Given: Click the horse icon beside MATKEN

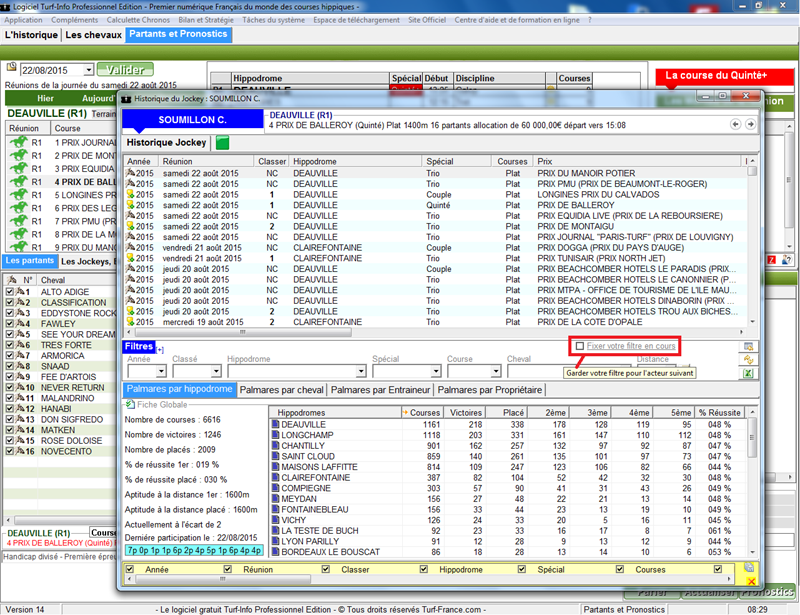Looking at the screenshot, I should click(20, 430).
